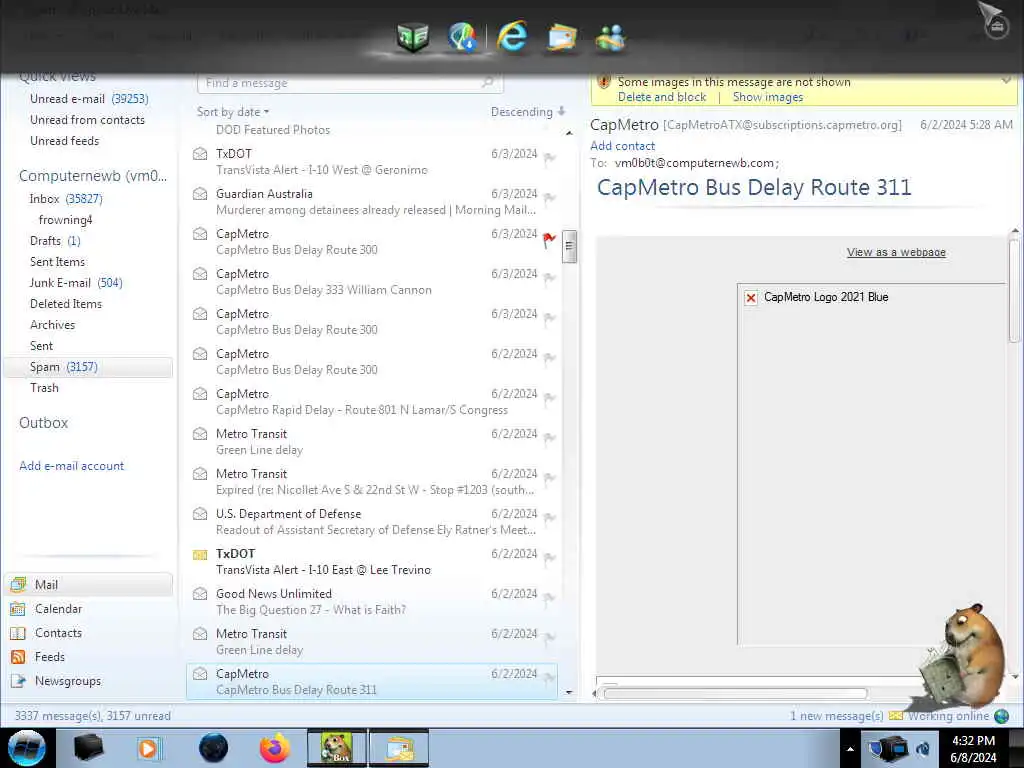Image resolution: width=1024 pixels, height=768 pixels.
Task: Click message list scroll down arrow
Action: (569, 692)
